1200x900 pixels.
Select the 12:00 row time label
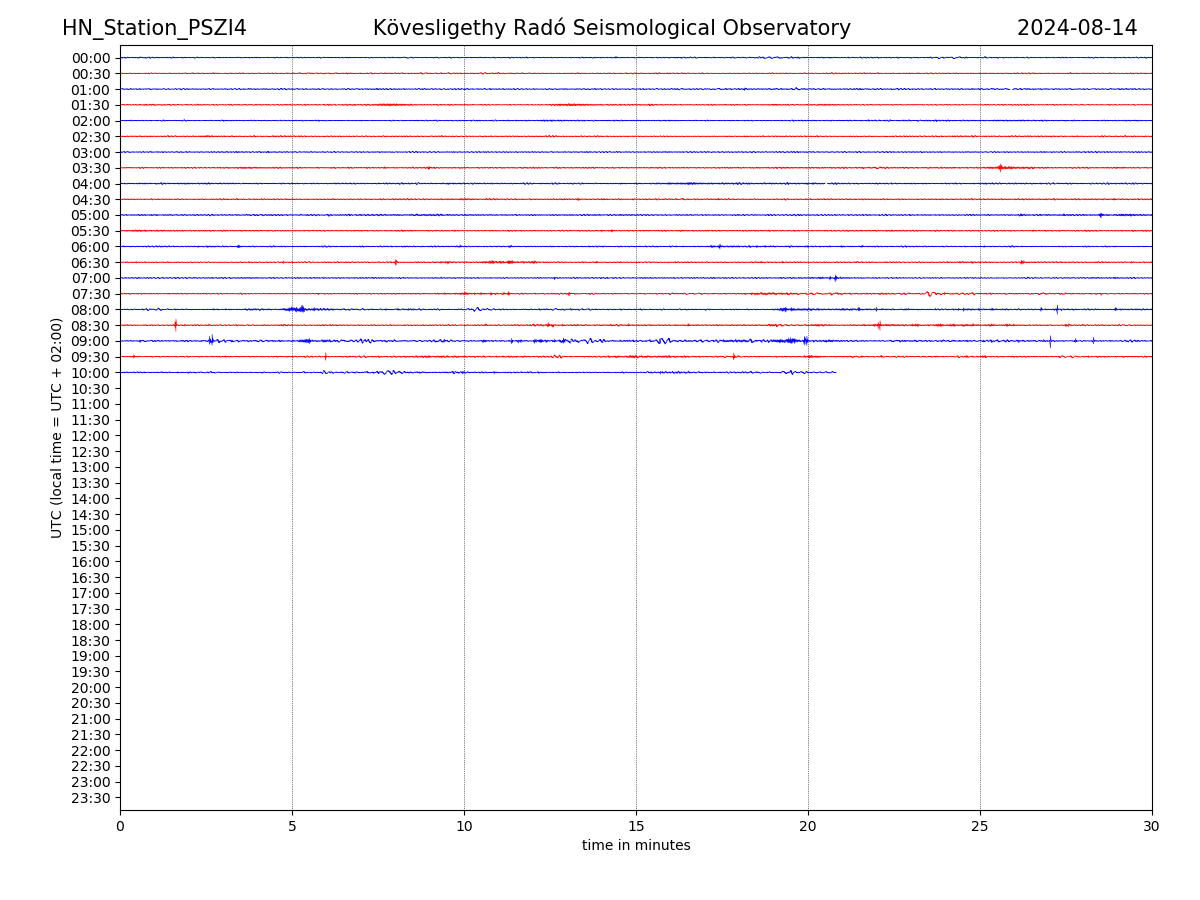click(x=91, y=436)
